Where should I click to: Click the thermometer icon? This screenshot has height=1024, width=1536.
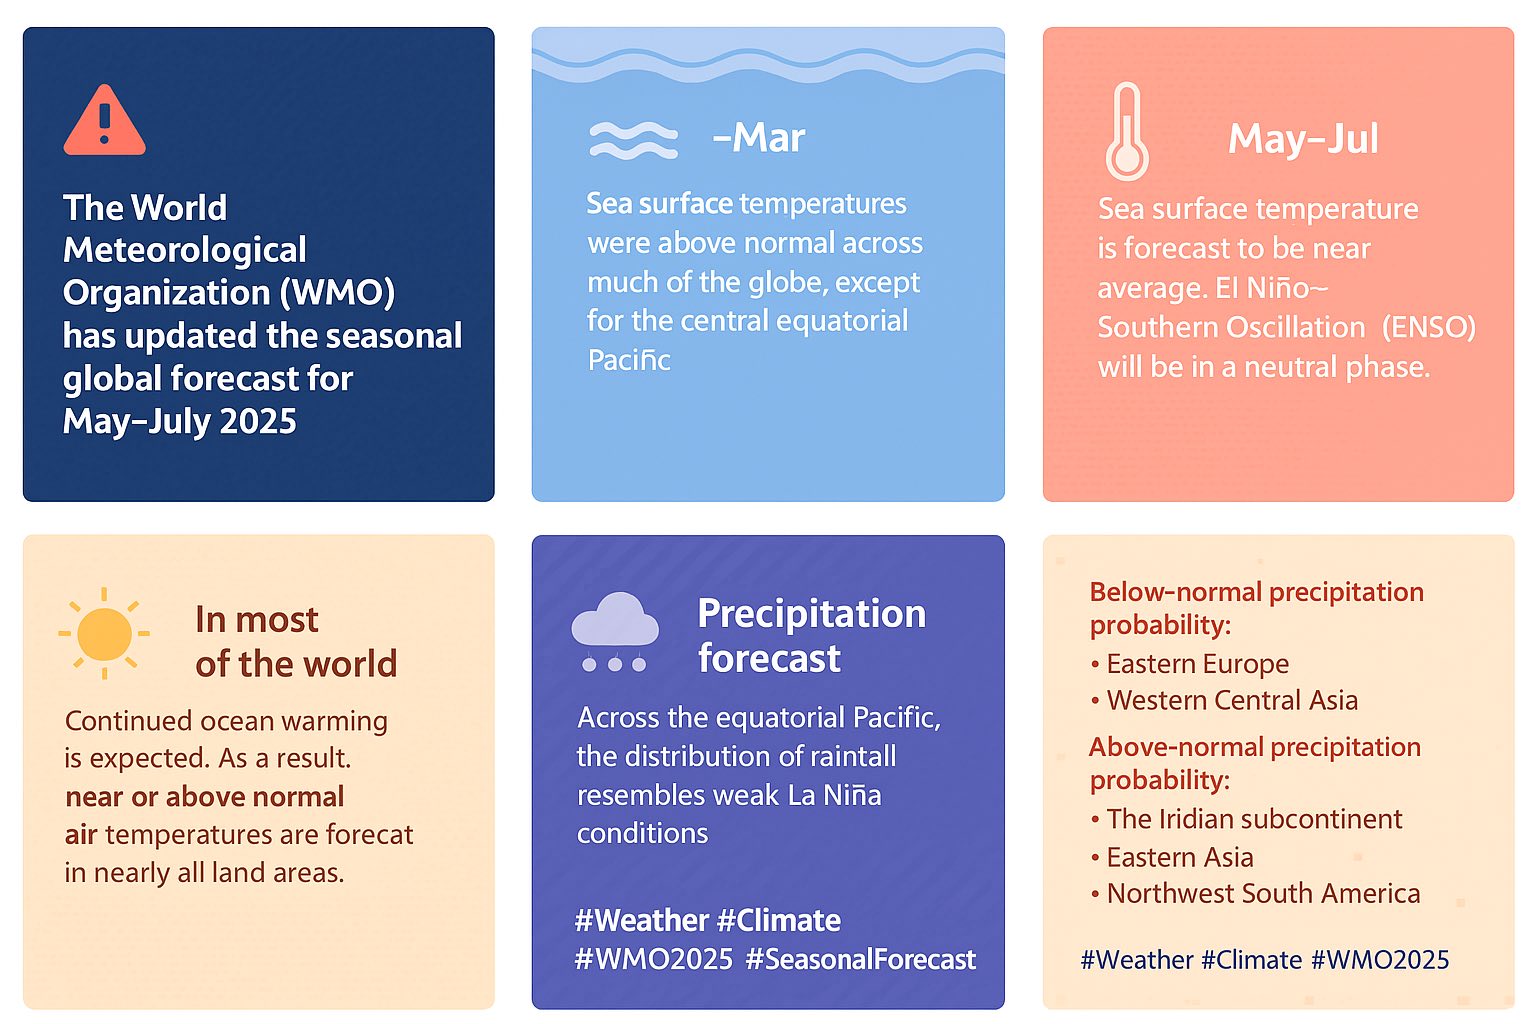1127,132
